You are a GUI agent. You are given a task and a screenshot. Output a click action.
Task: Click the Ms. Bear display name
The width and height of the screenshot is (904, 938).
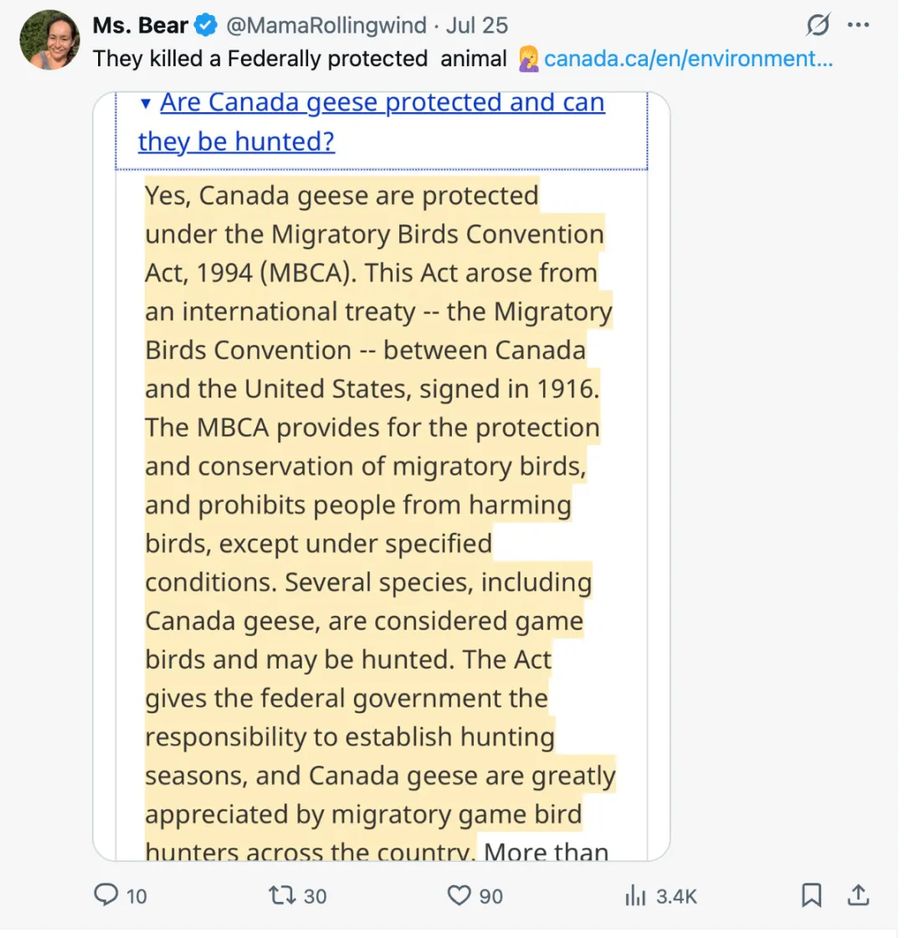coord(140,25)
